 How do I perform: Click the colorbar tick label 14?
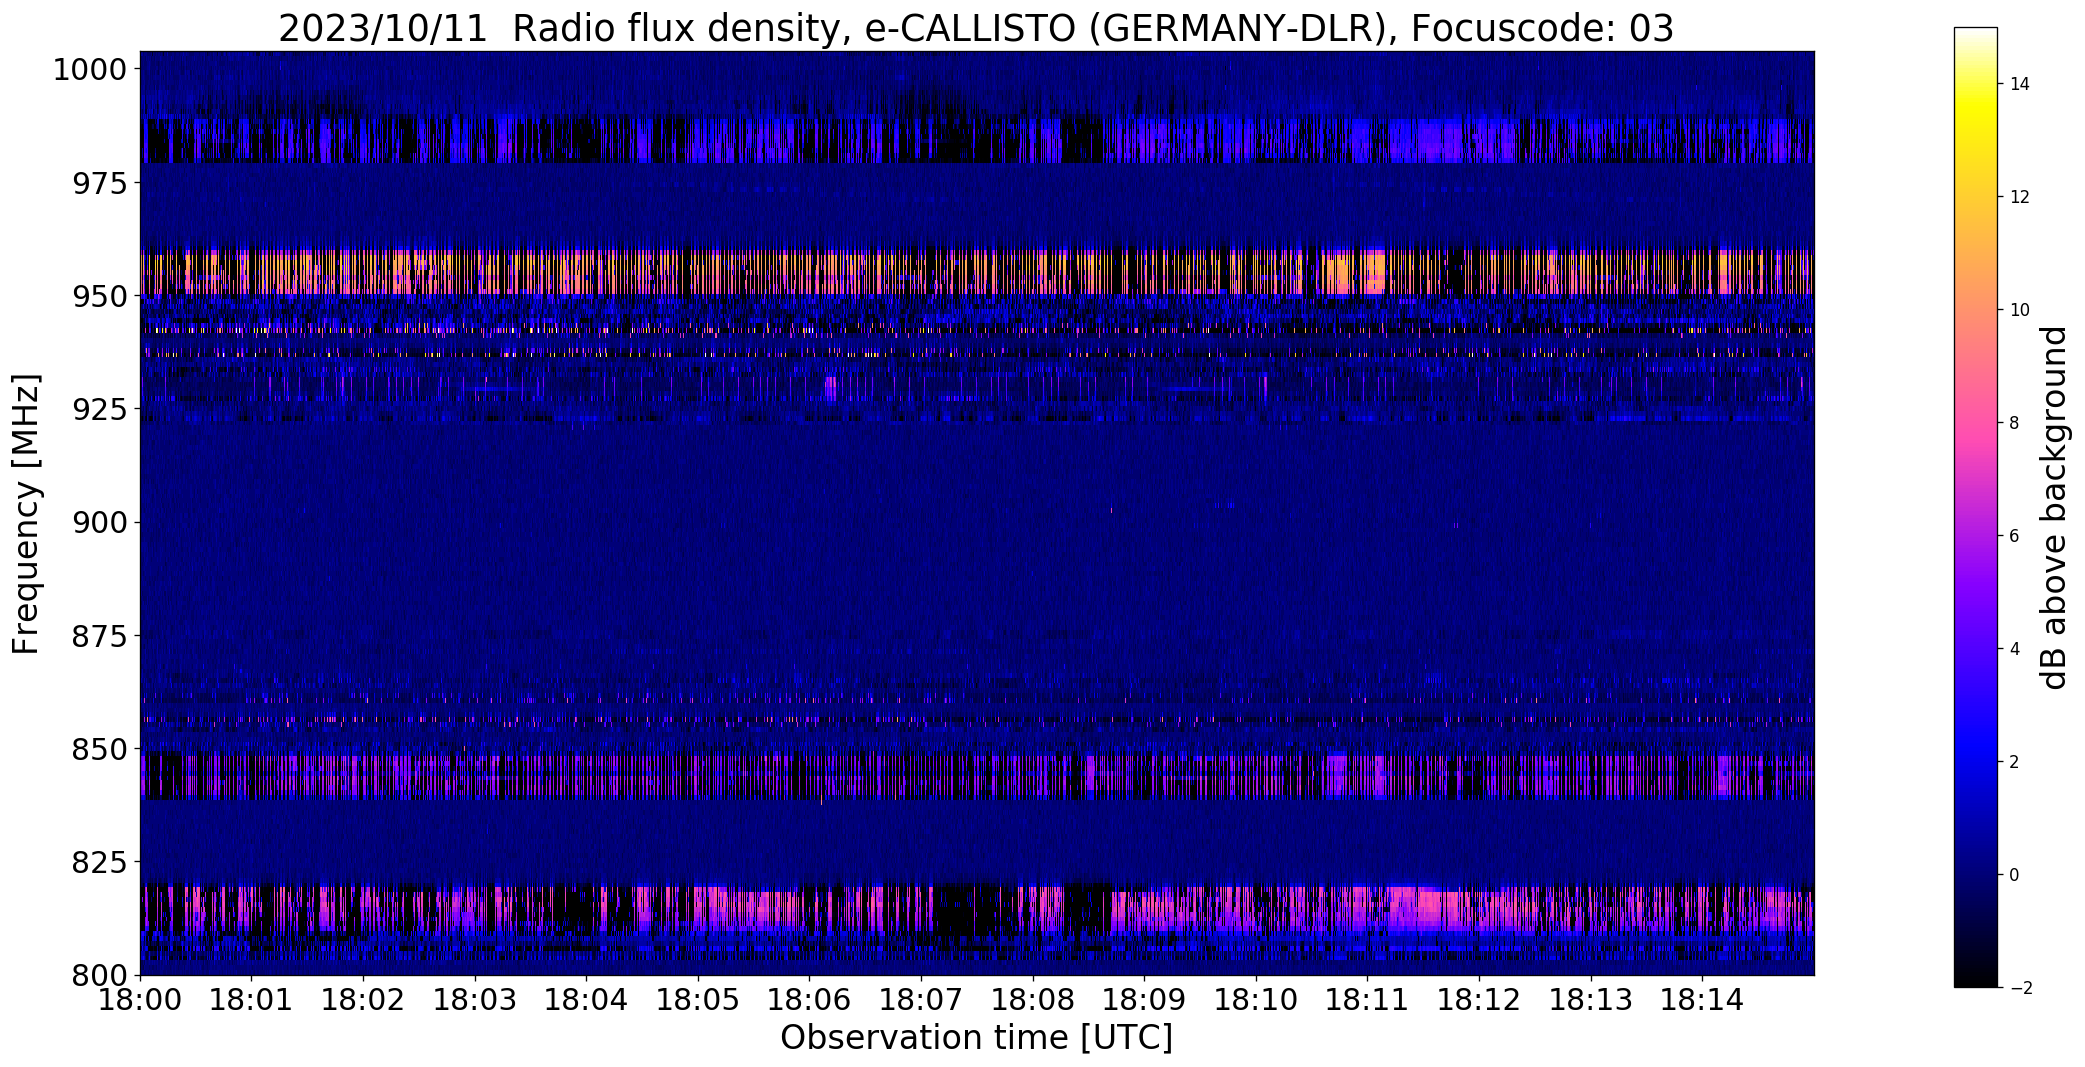(2020, 84)
